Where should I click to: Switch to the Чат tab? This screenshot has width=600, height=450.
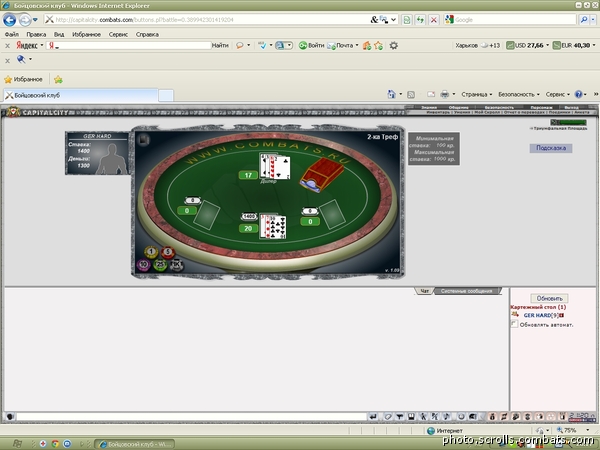pyautogui.click(x=424, y=291)
